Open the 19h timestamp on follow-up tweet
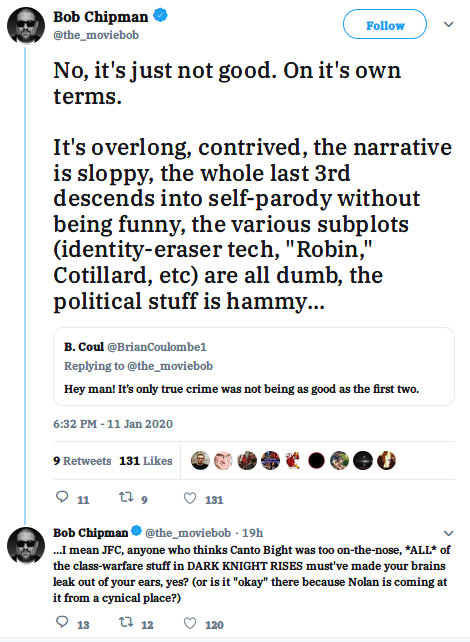The height and width of the screenshot is (642, 470). click(x=252, y=533)
